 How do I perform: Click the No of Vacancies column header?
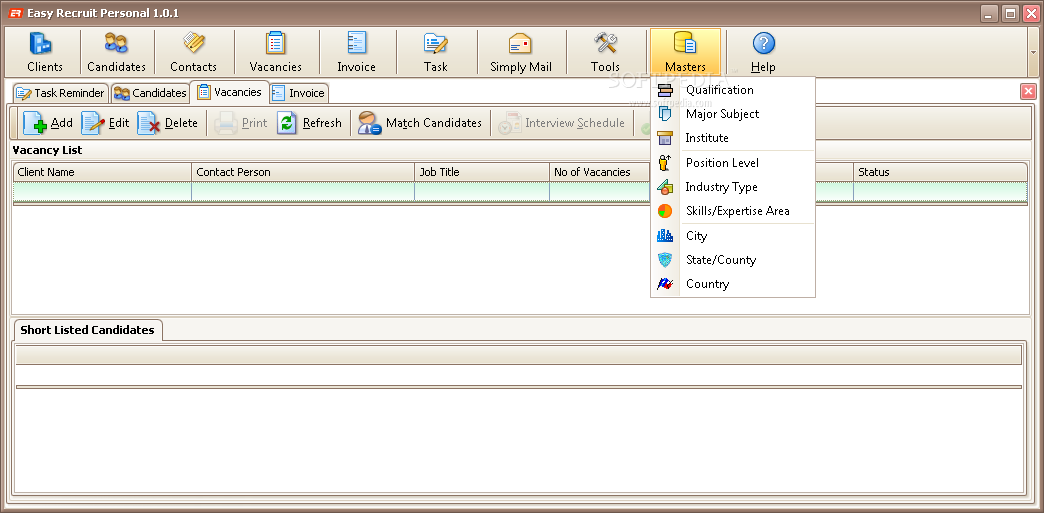(599, 172)
